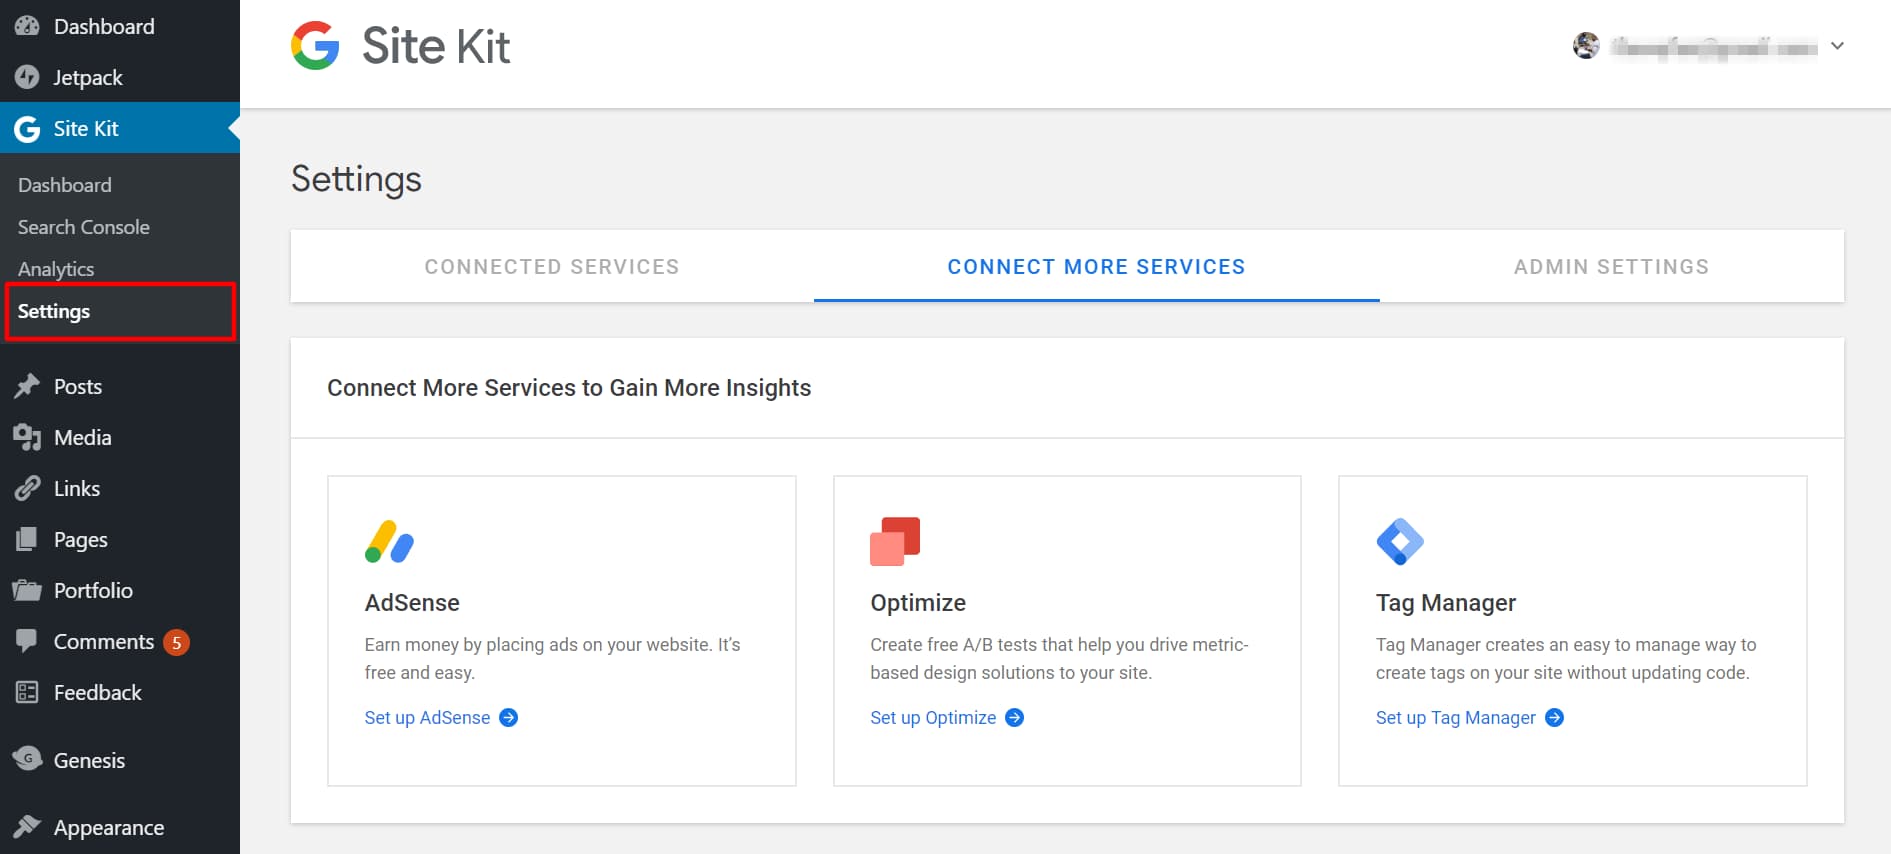
Task: Go to Portfolio menu
Action: coord(120,590)
